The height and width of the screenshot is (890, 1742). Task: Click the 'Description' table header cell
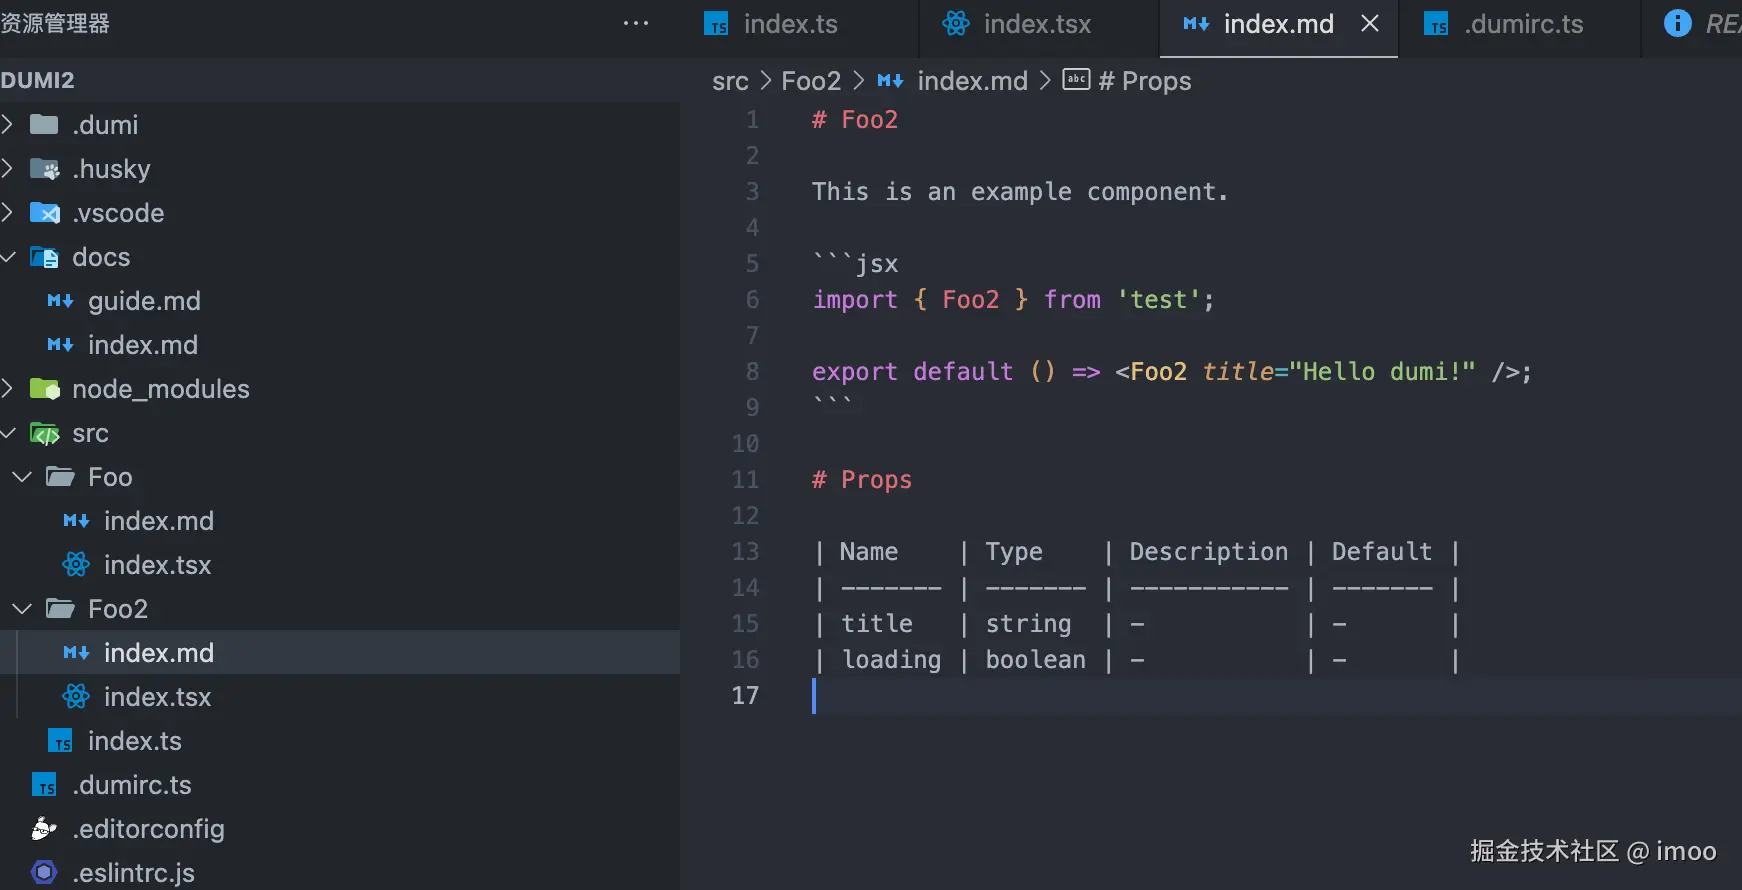1209,552
